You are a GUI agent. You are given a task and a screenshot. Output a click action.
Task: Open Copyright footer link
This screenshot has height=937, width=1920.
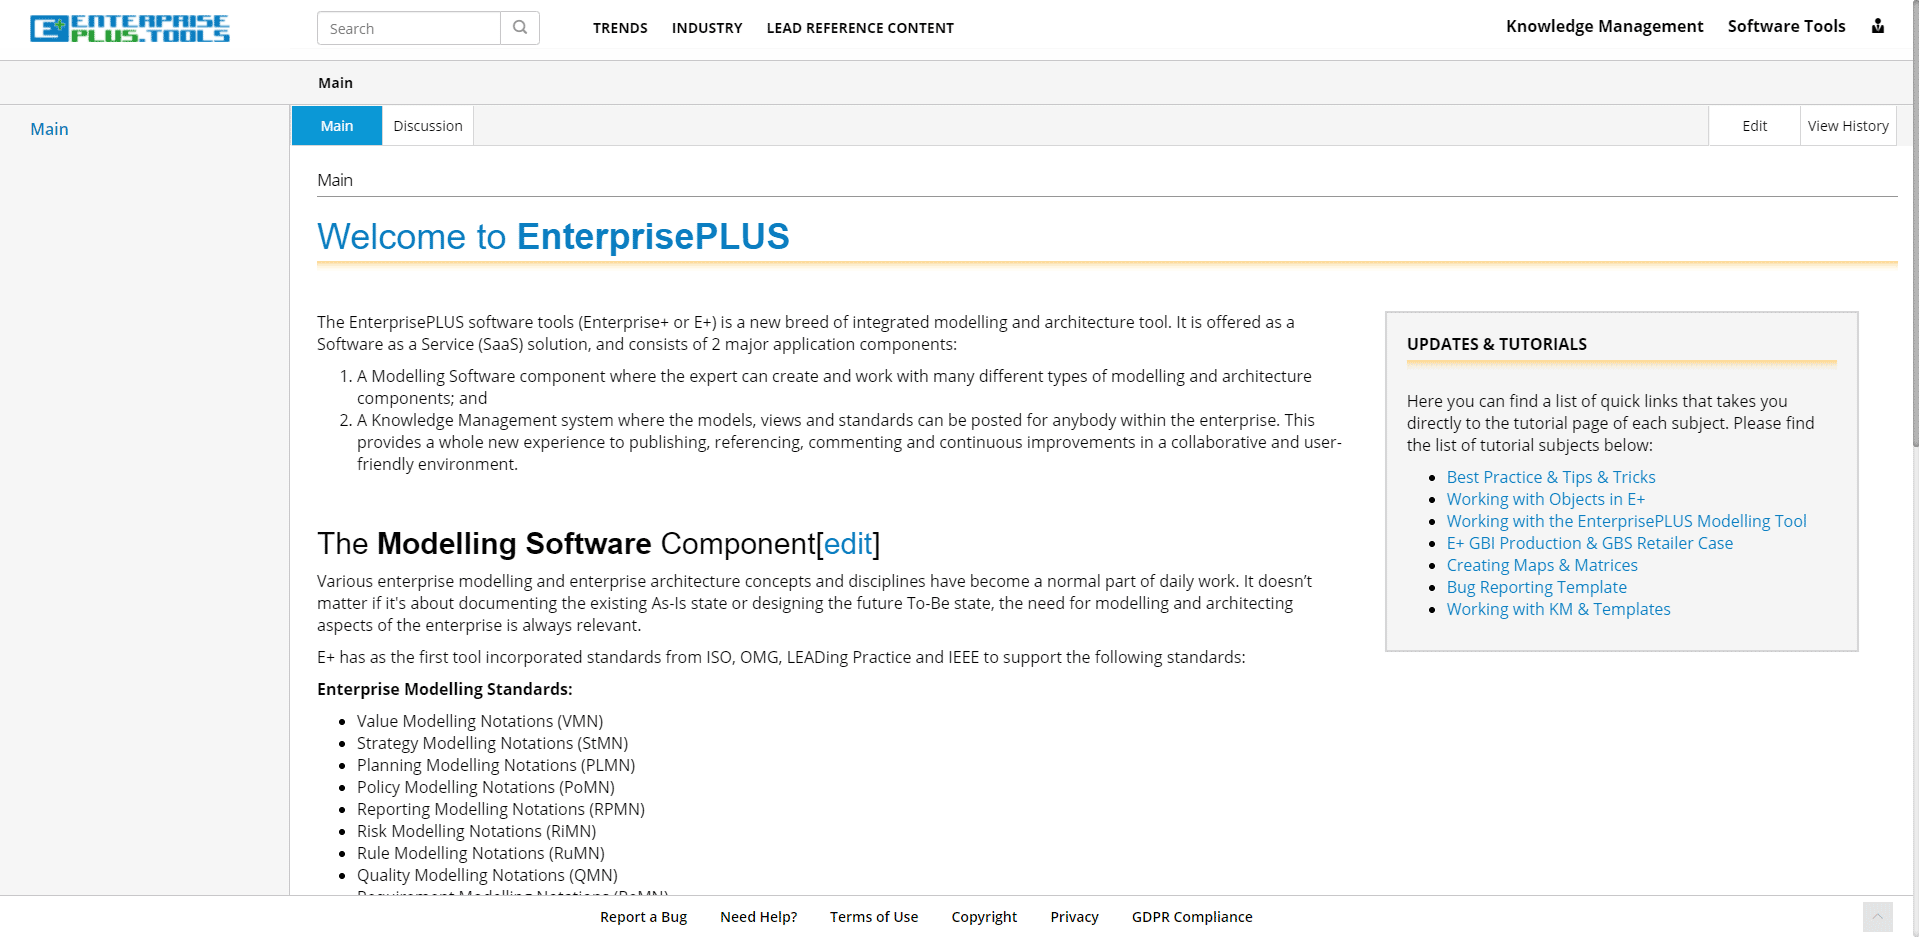[x=984, y=917]
